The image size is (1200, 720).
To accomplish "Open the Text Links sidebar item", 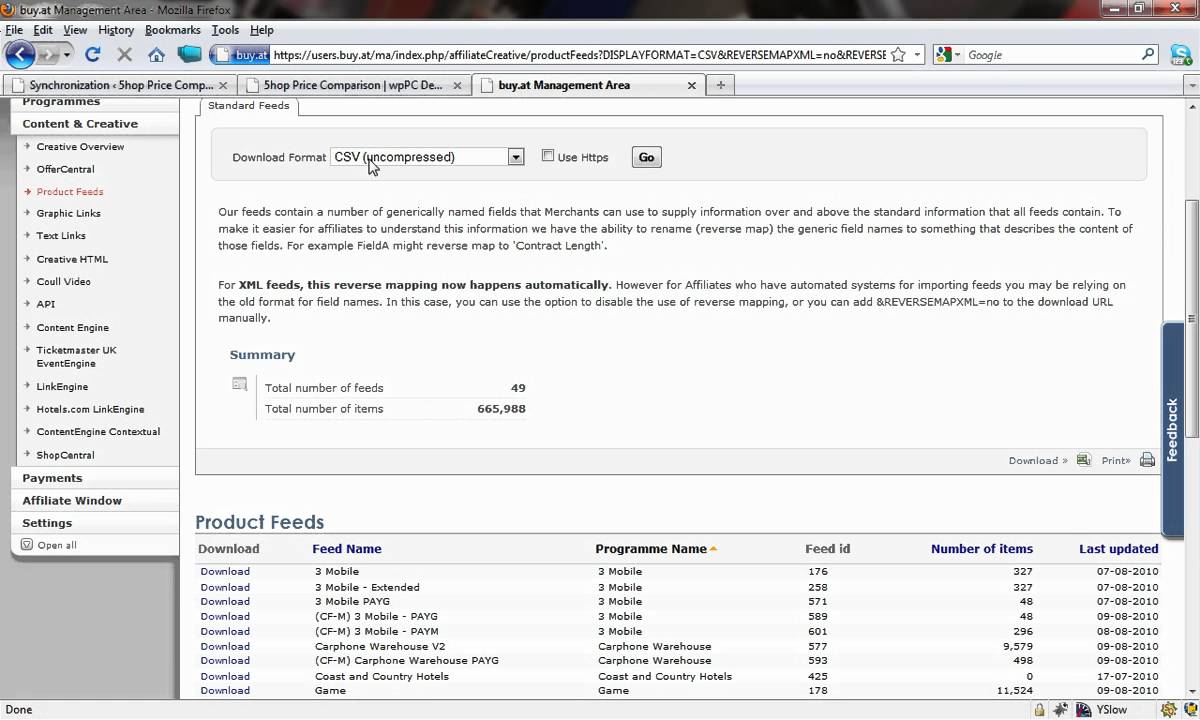I will coord(61,236).
